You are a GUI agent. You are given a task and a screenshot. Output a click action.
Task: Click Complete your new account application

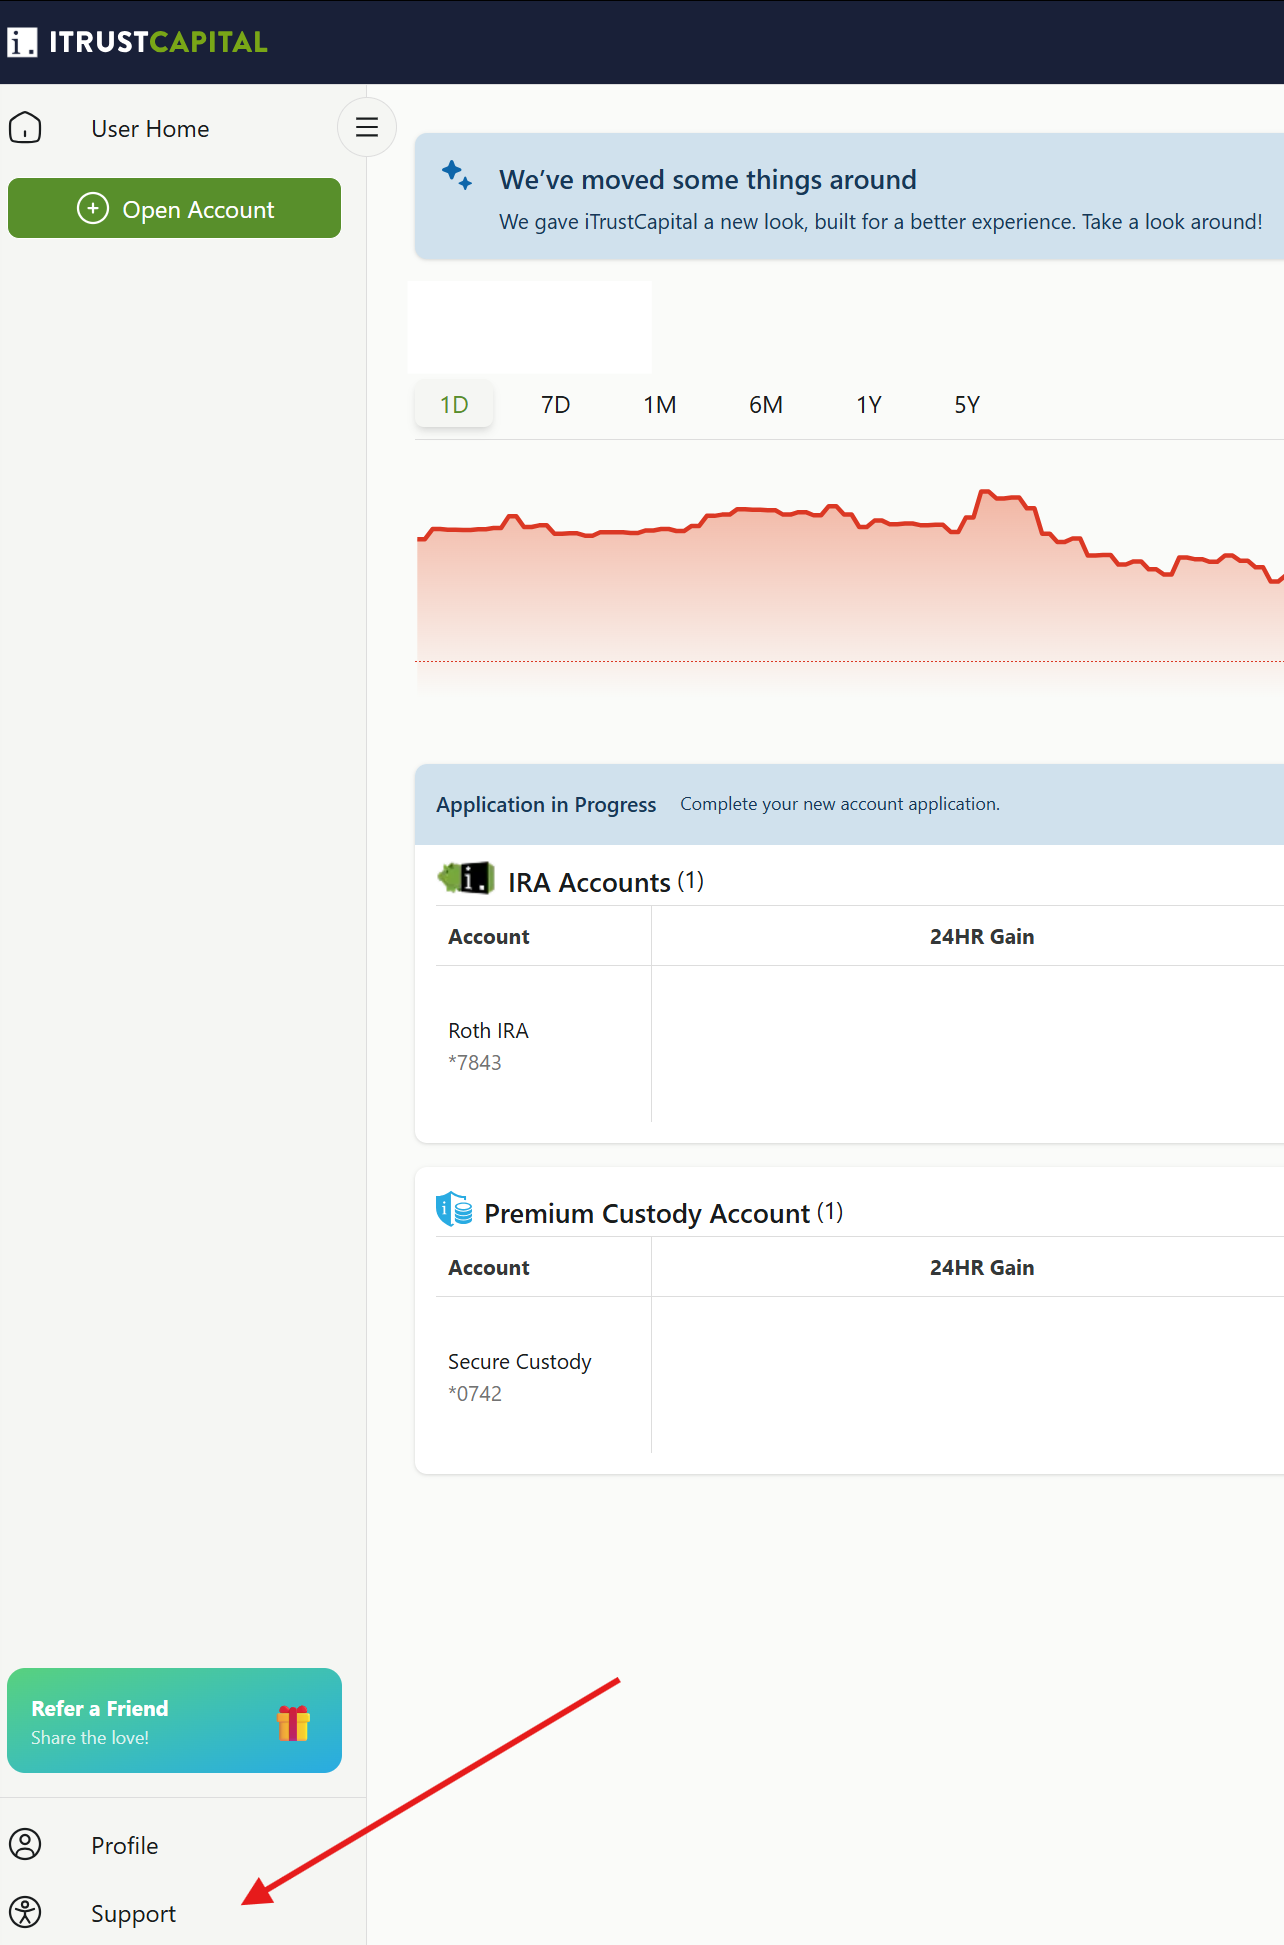point(840,804)
